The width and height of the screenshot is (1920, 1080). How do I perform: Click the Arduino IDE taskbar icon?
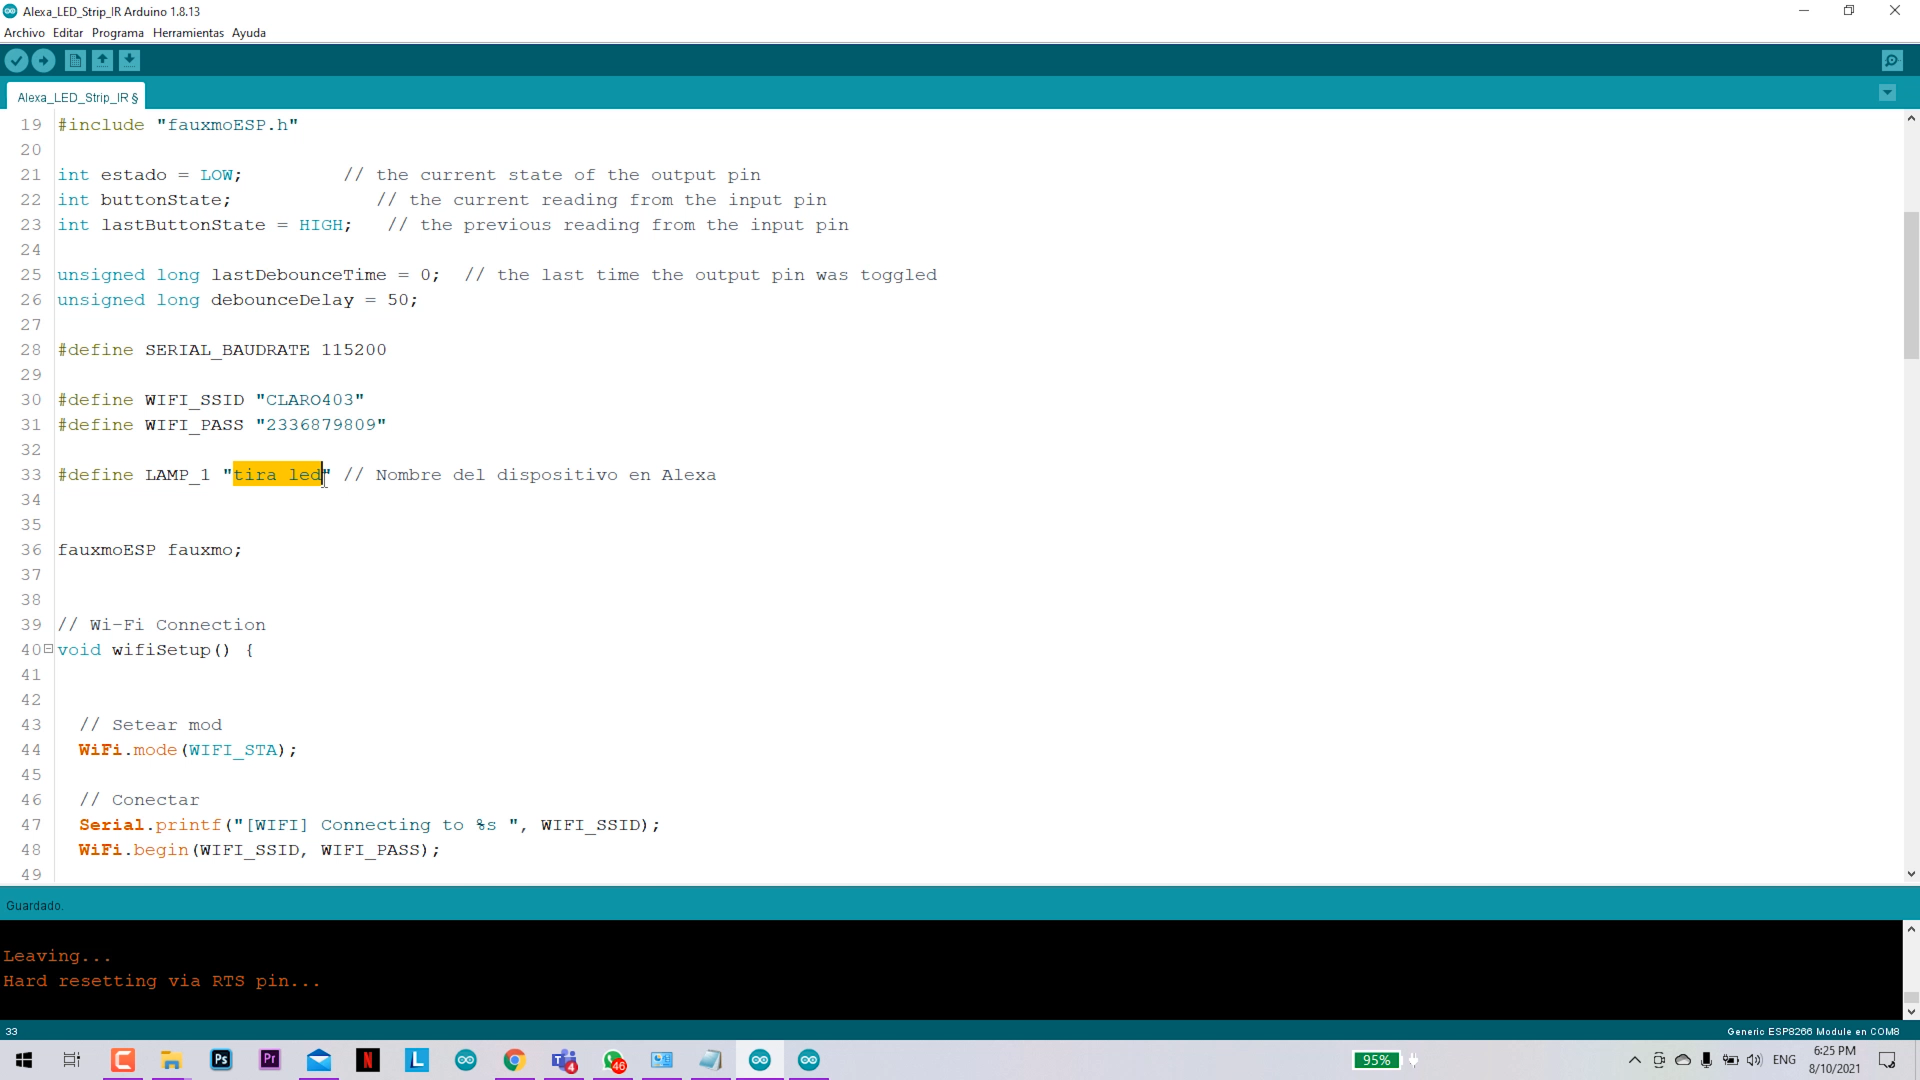pos(762,1059)
